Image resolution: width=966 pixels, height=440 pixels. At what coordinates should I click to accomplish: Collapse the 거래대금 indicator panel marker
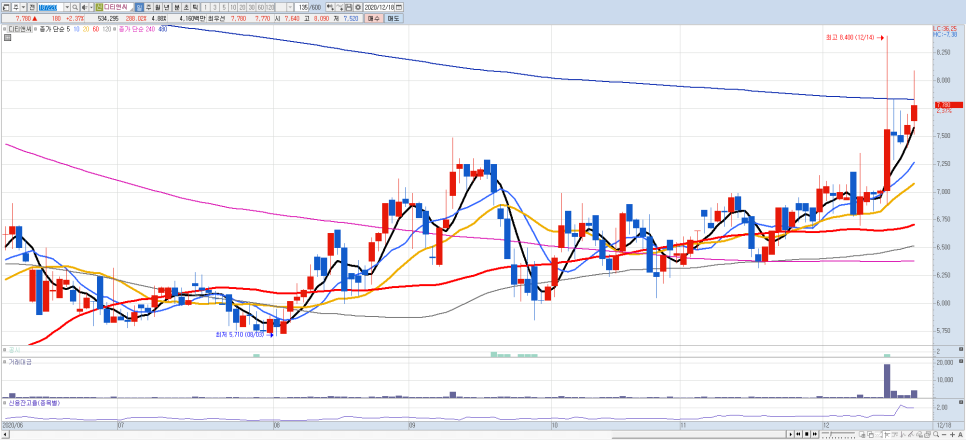click(4, 361)
